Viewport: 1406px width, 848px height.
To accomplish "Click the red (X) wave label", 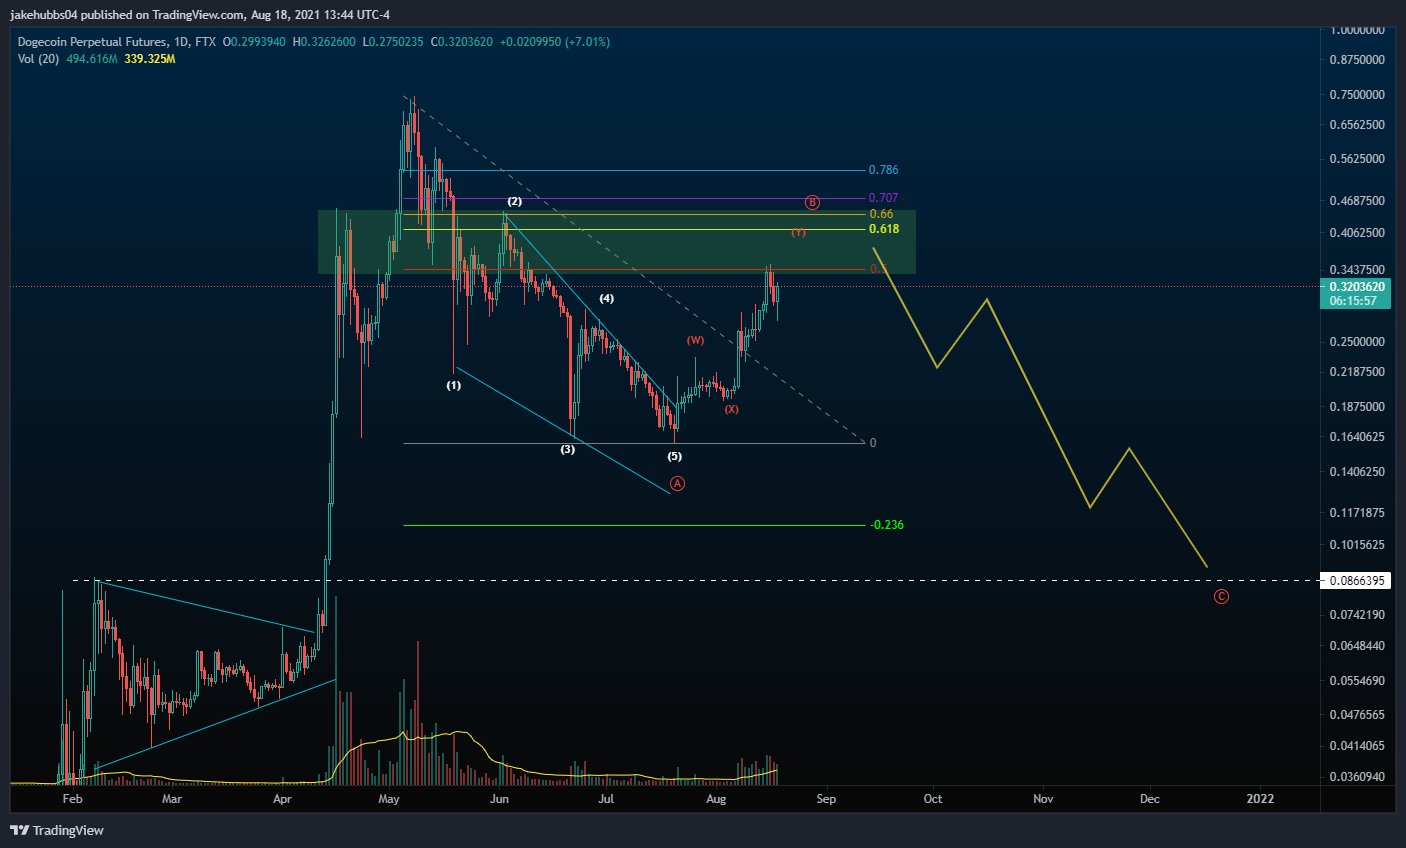I will coord(731,409).
